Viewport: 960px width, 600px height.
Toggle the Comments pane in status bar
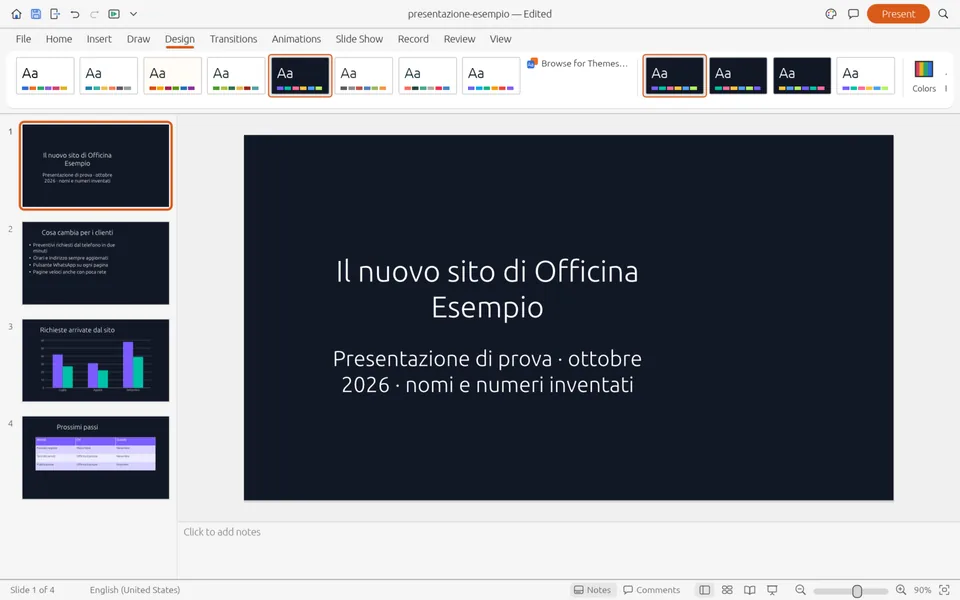point(651,590)
